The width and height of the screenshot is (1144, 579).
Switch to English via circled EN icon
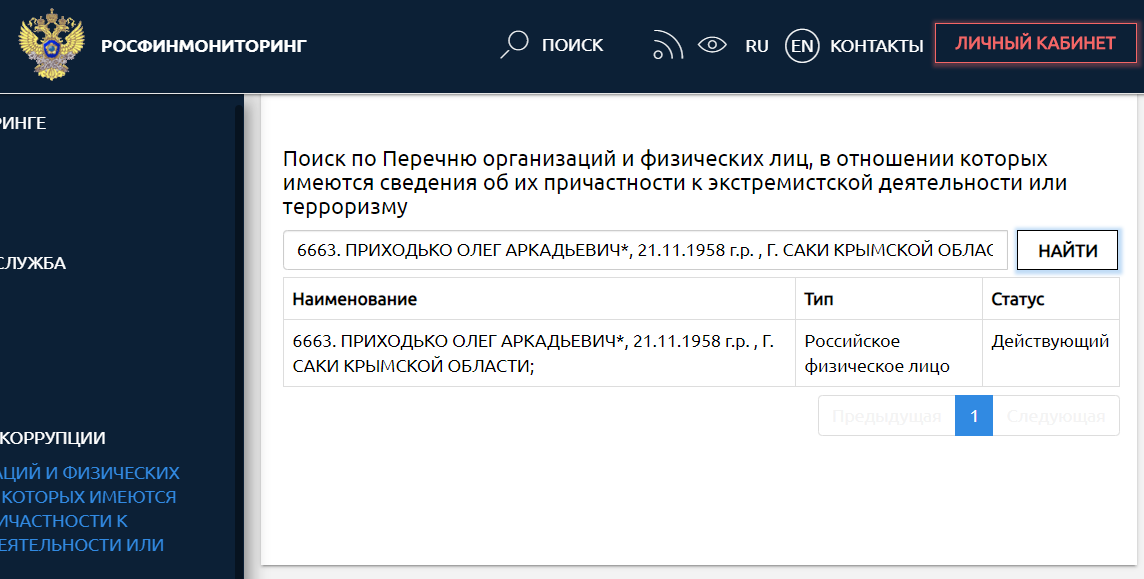point(801,45)
